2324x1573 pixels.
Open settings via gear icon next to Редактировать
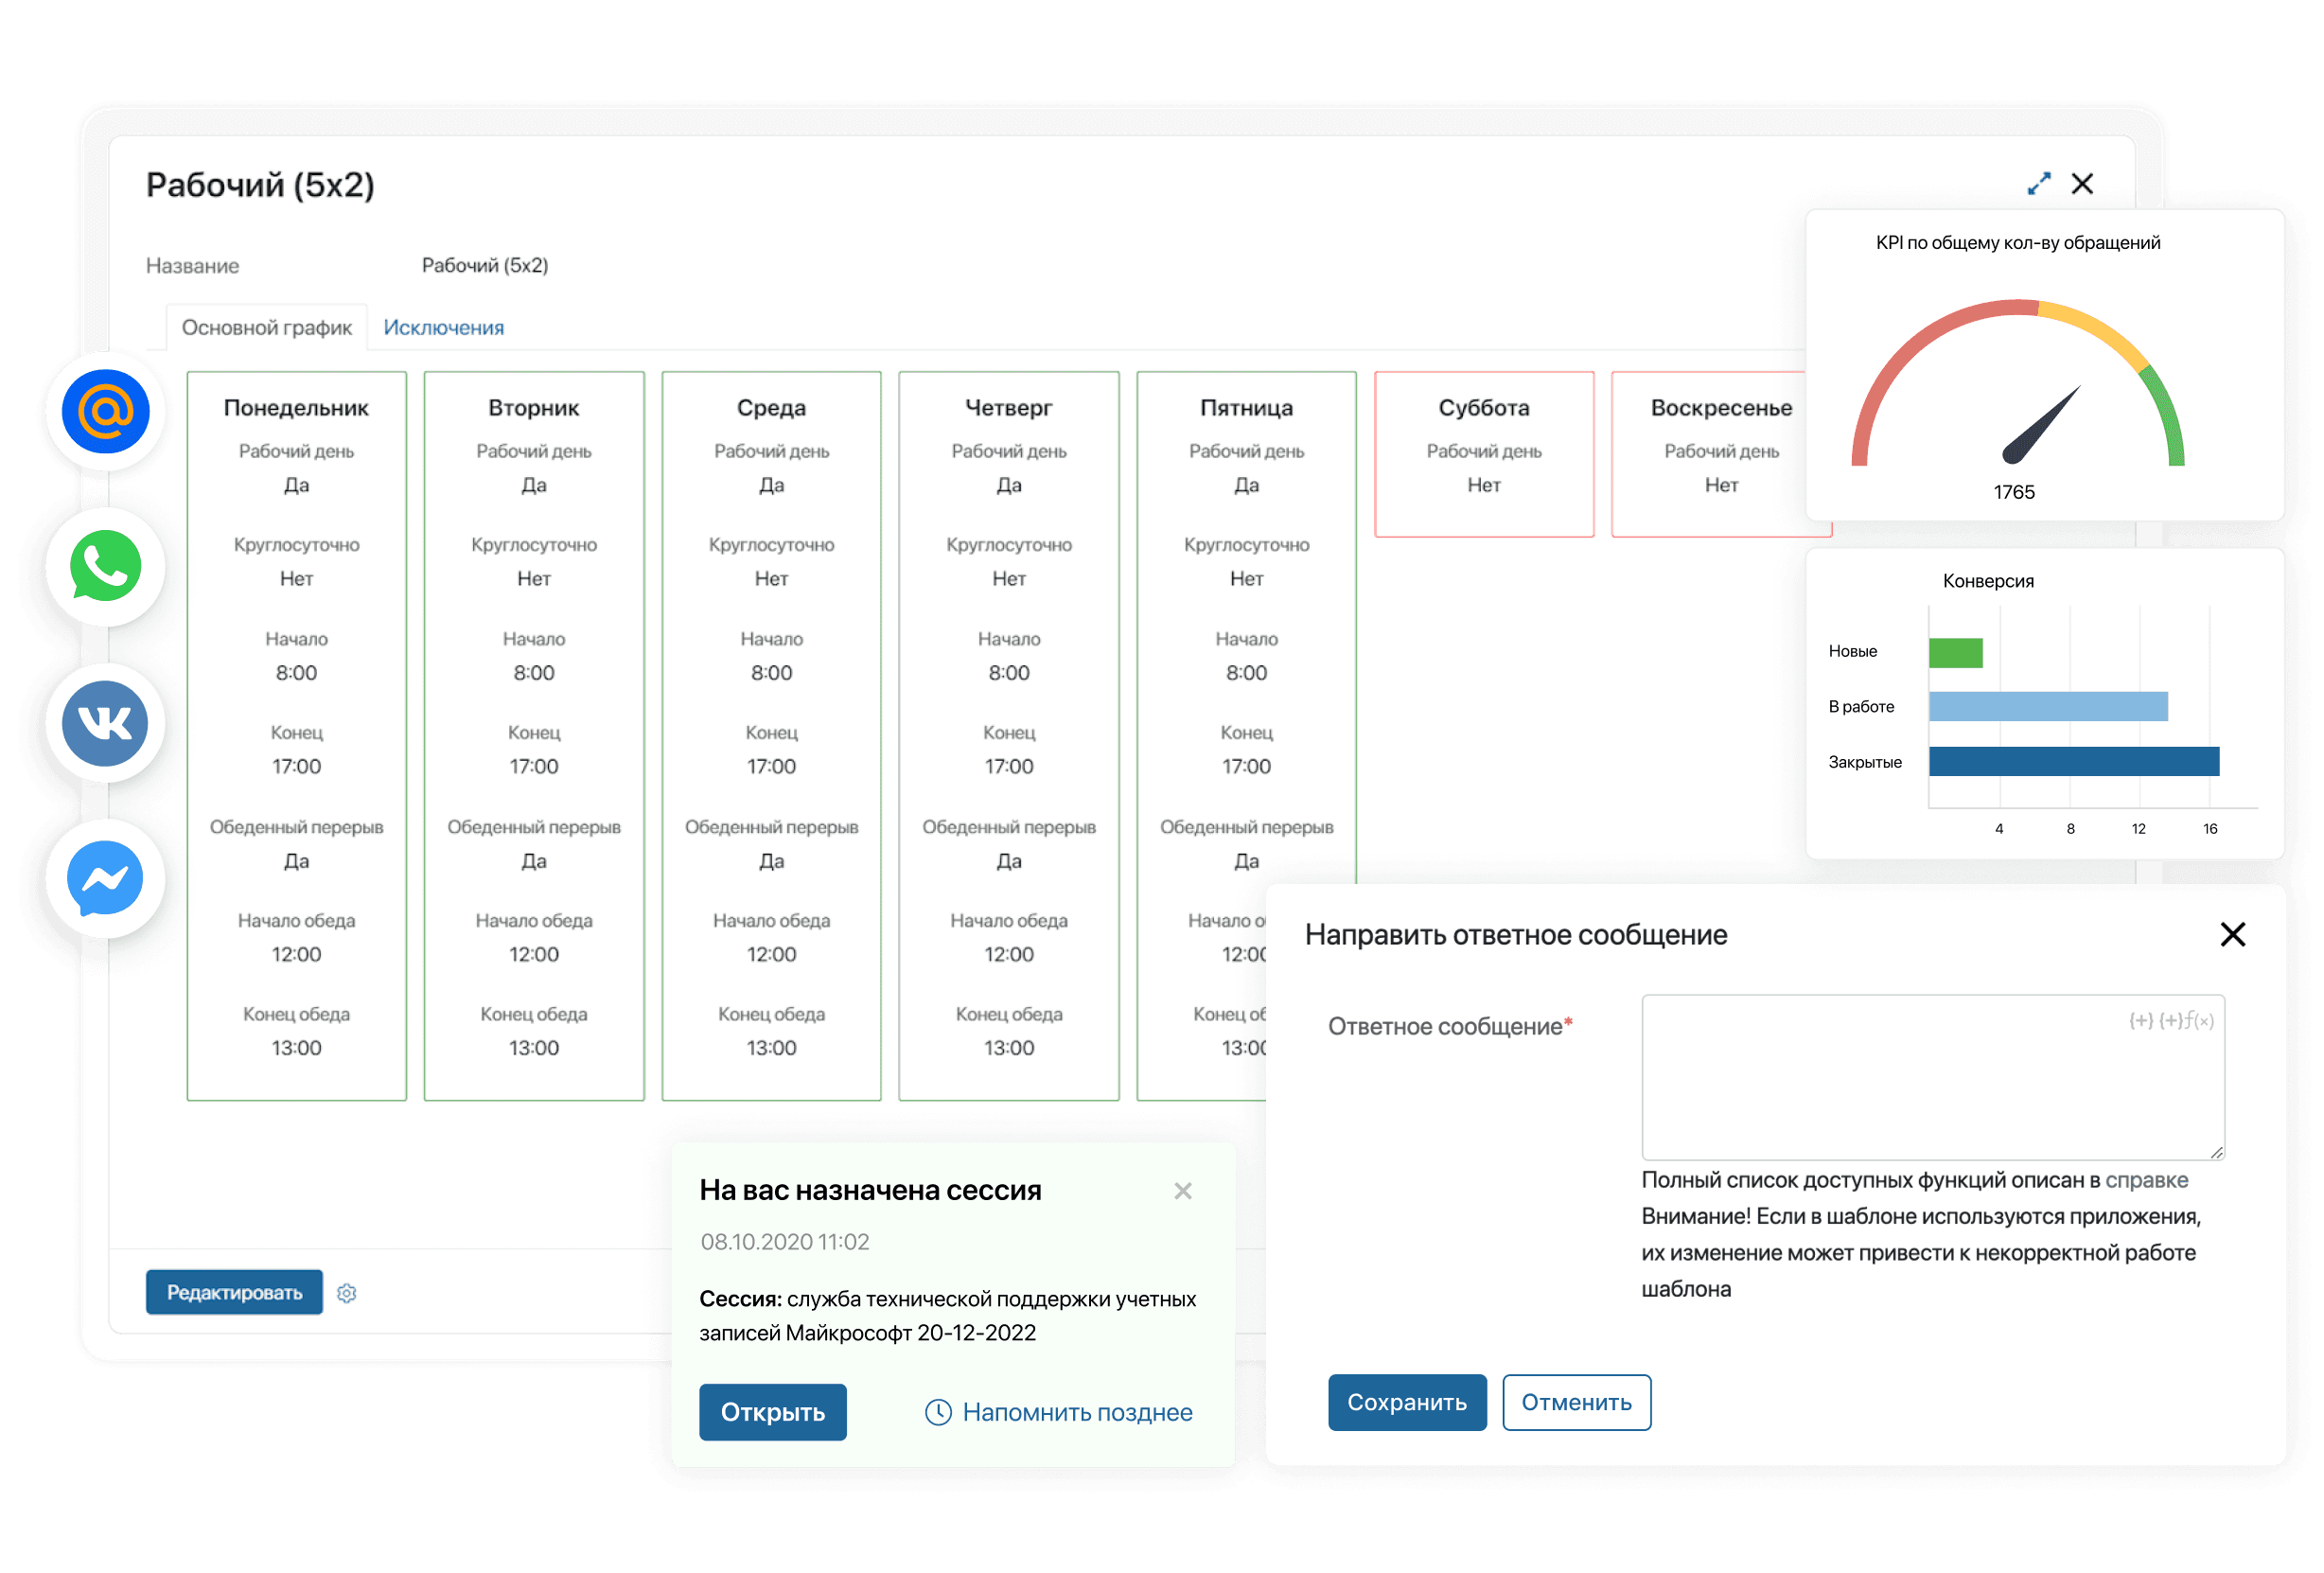coord(347,1293)
